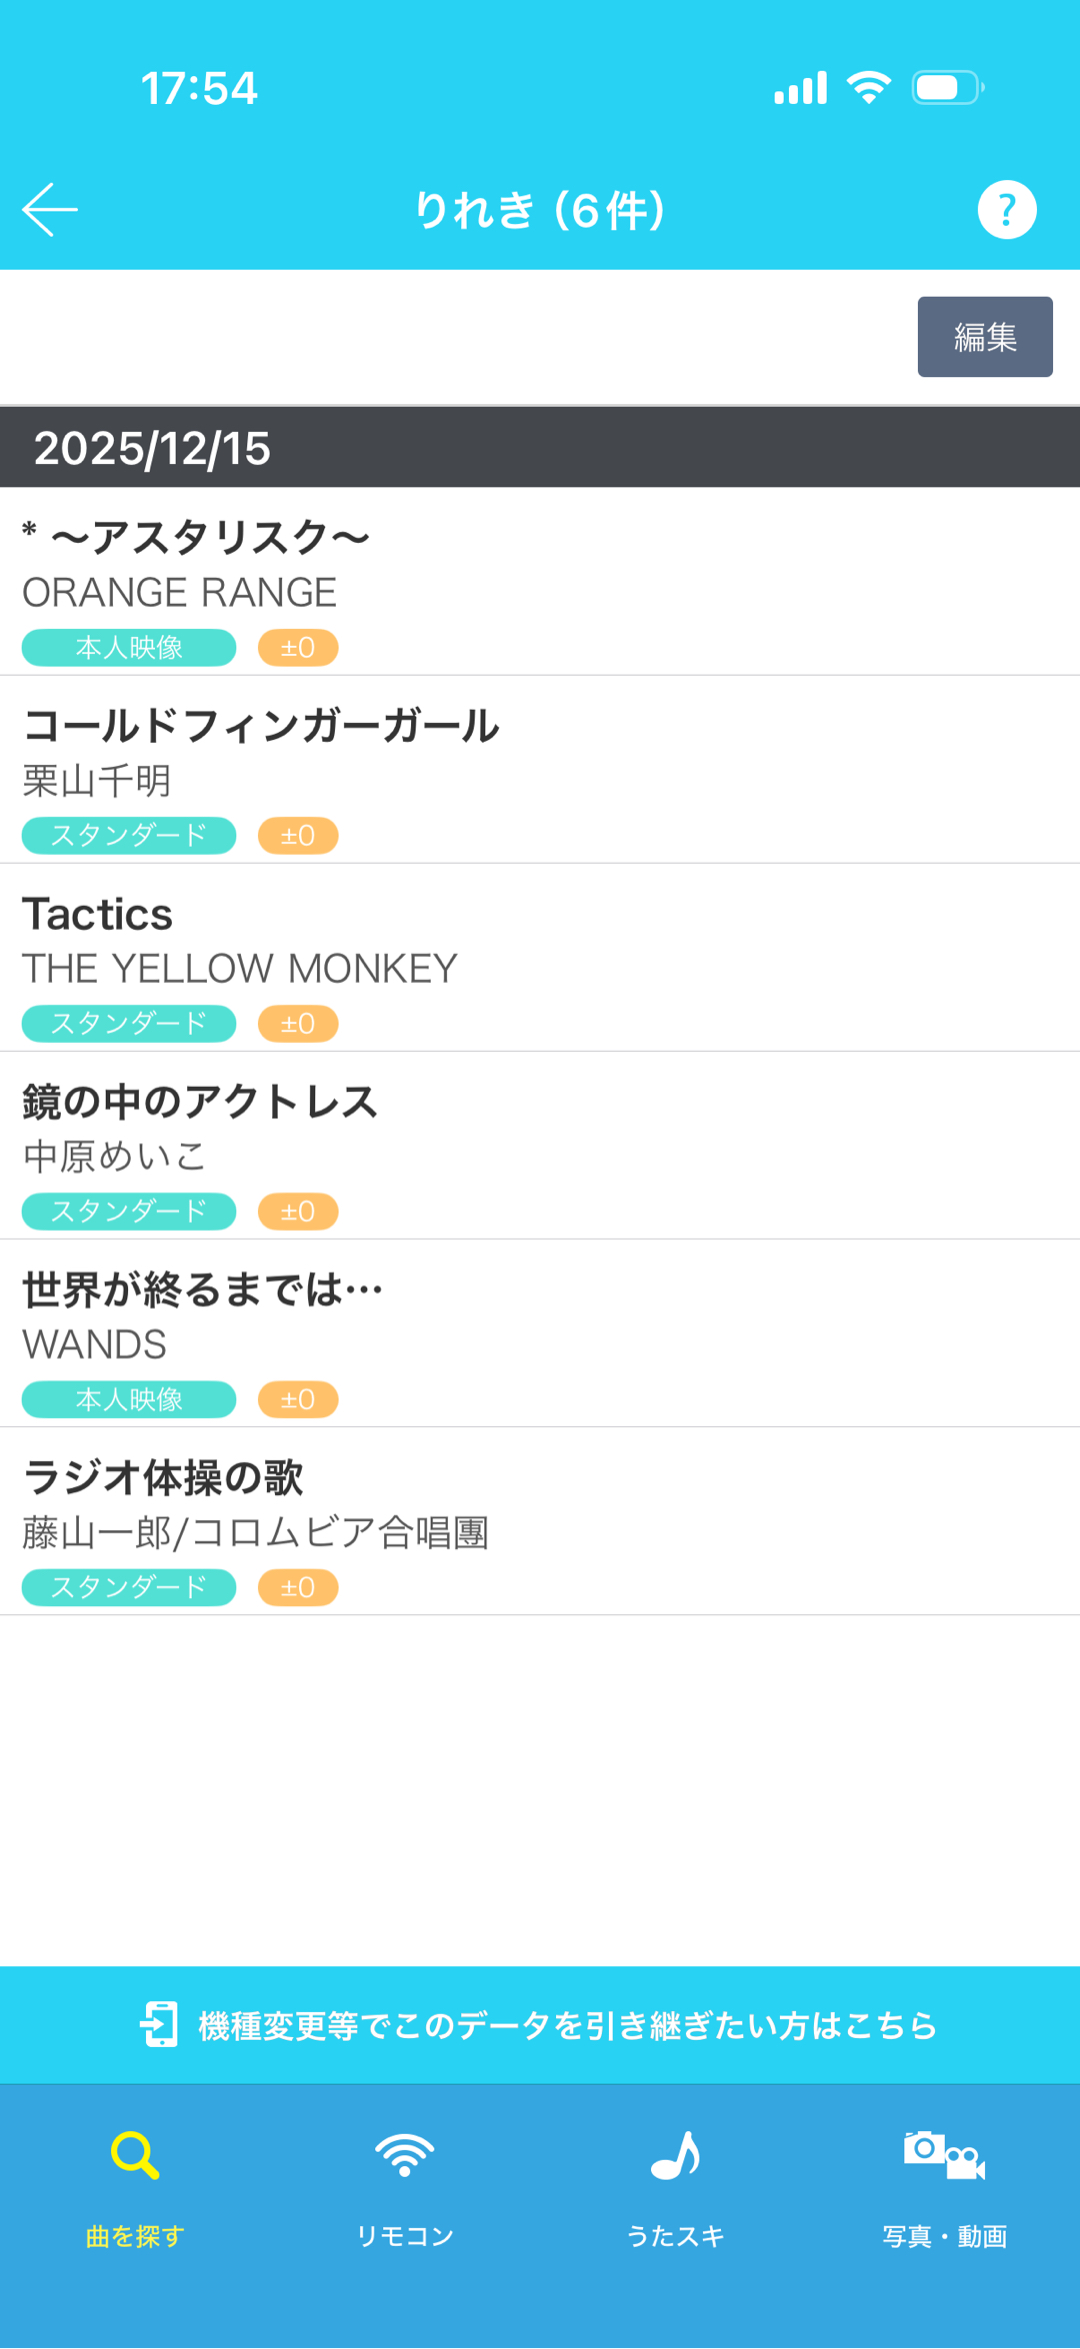1080x2349 pixels.
Task: Select the song ＊～アスタリスク～
Action: 197,538
